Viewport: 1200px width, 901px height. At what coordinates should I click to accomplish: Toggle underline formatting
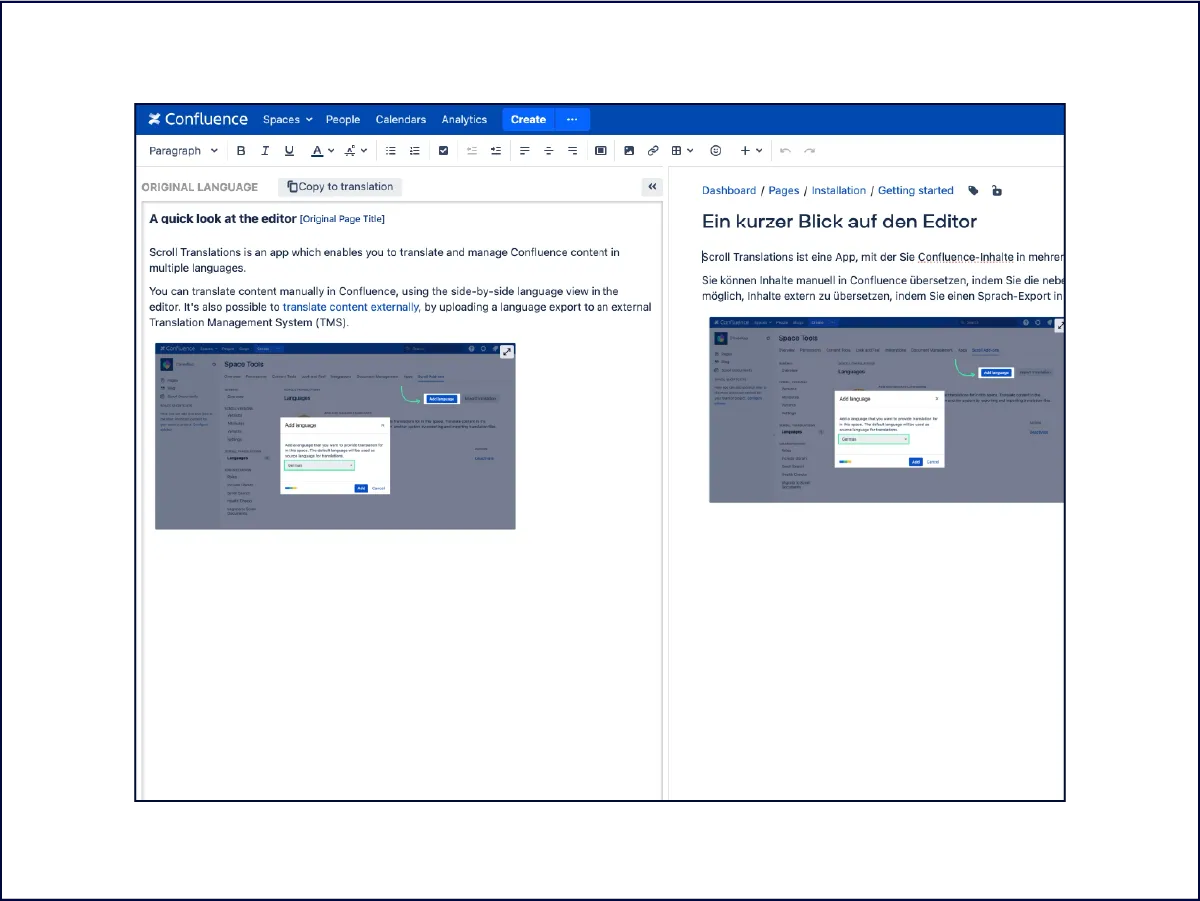289,151
